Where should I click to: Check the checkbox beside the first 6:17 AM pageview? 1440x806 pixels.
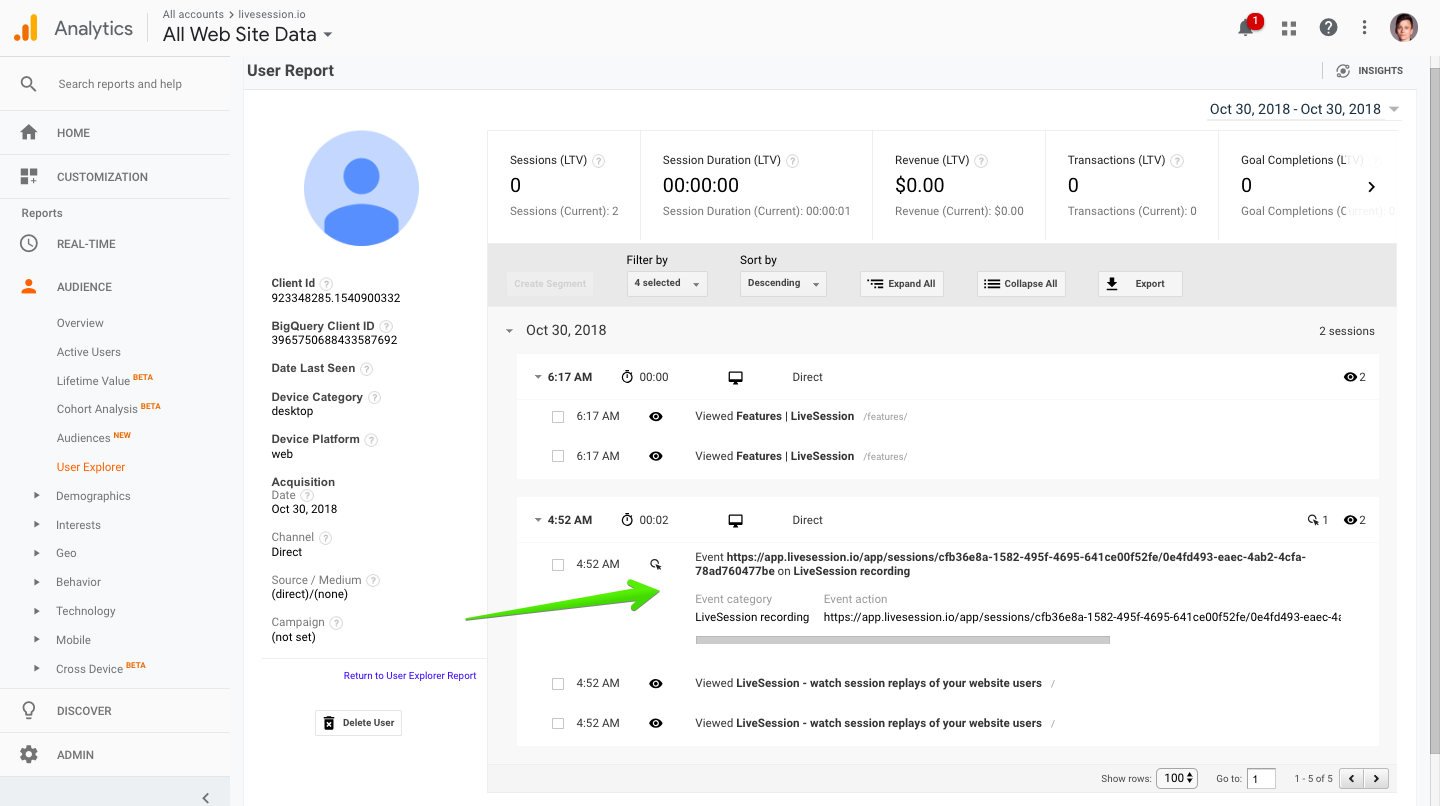(x=557, y=416)
